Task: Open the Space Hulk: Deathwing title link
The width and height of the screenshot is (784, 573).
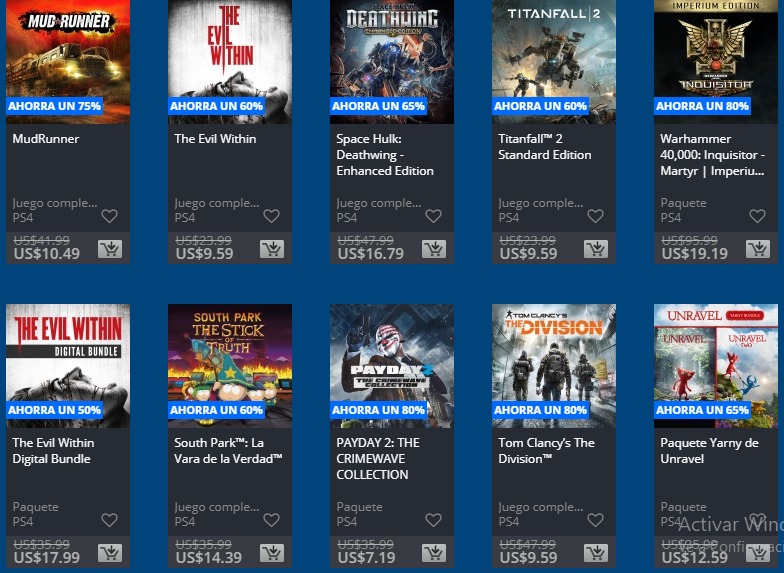Action: click(385, 154)
